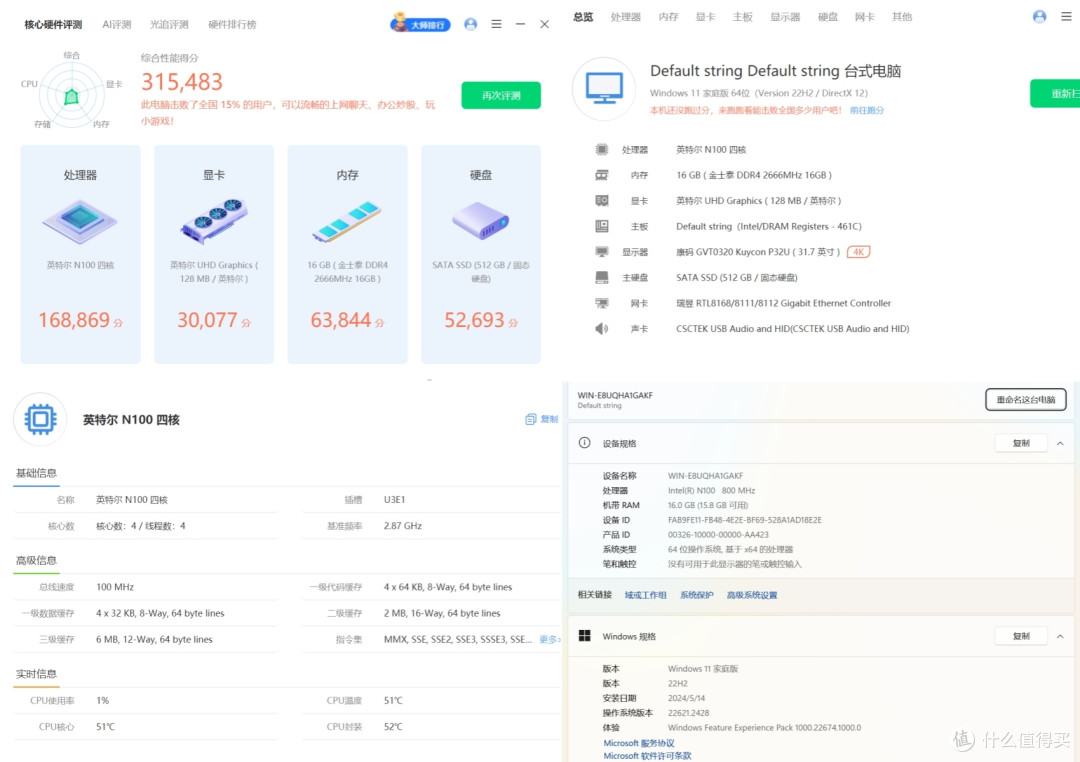This screenshot has width=1080, height=762.
Task: Click the 网卡 network icon in overview list
Action: coord(601,303)
